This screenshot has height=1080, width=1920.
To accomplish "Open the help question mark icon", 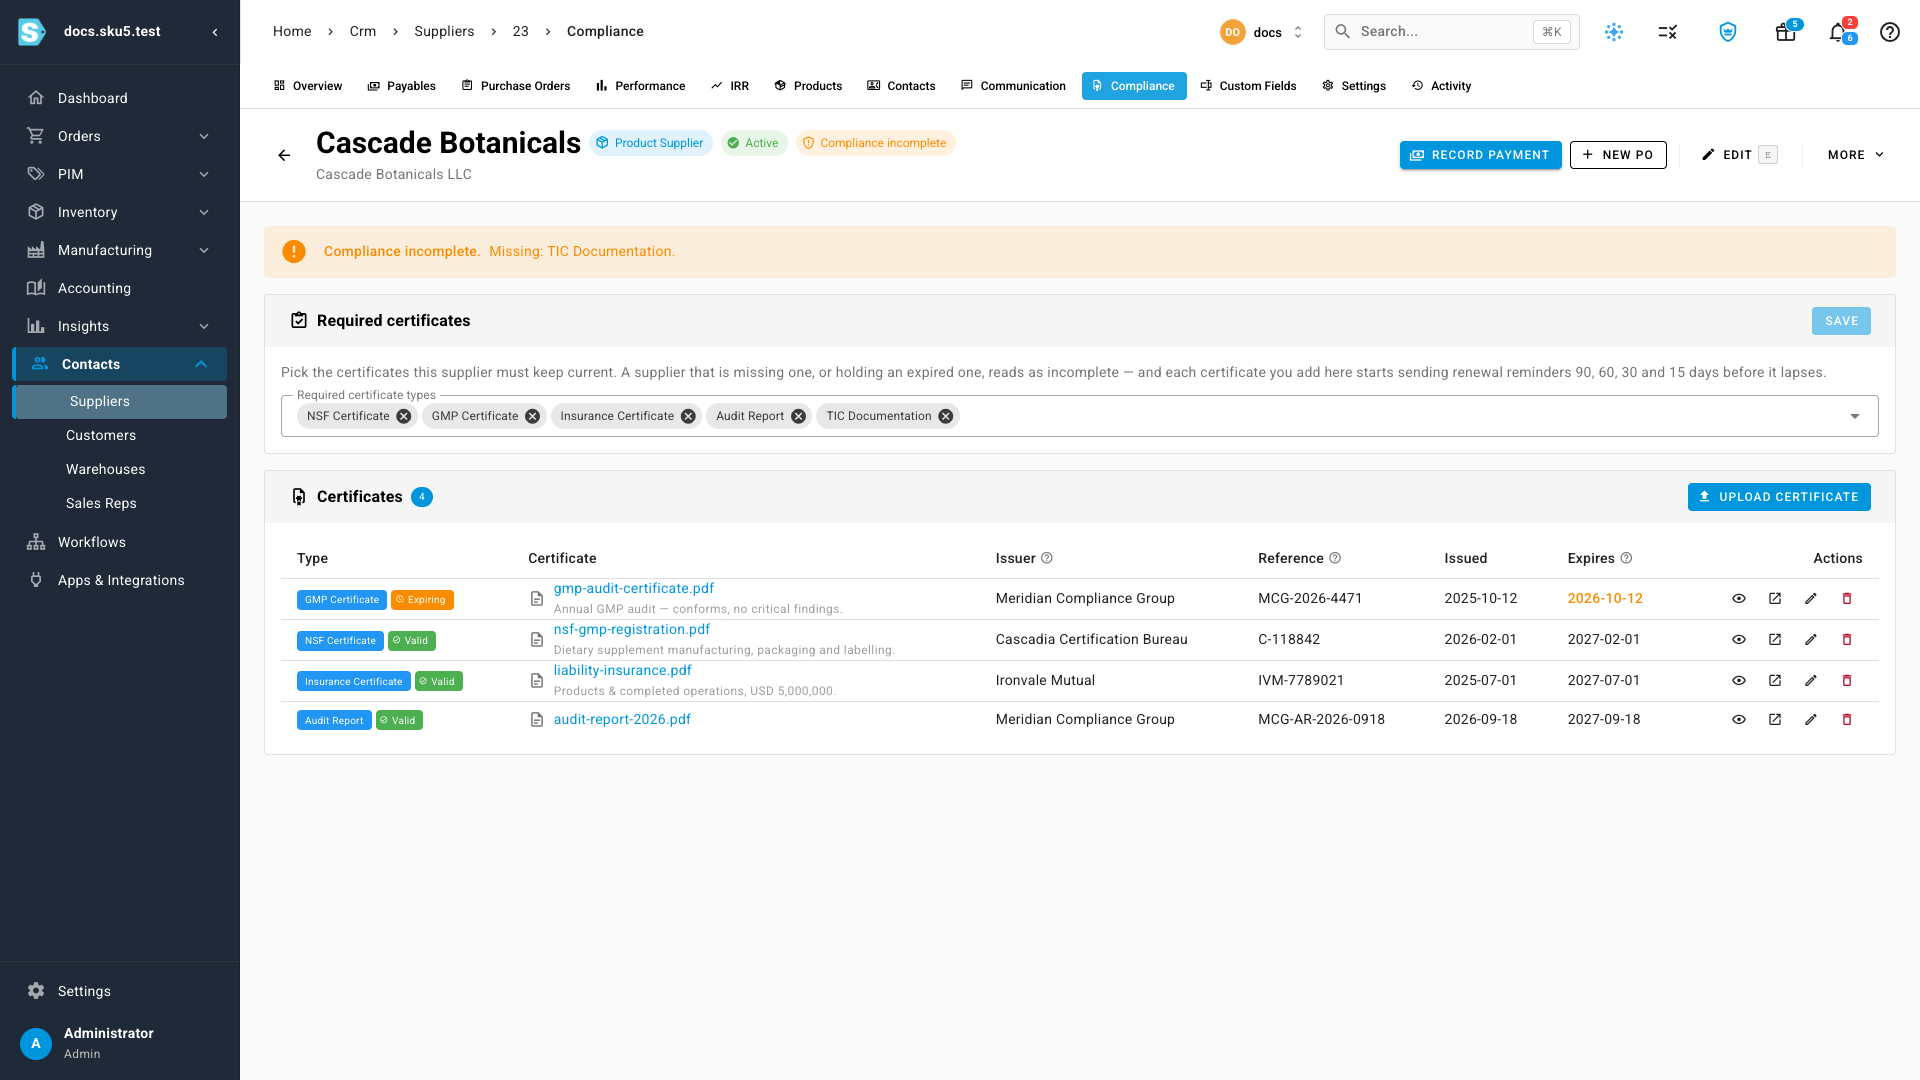I will coord(1890,32).
